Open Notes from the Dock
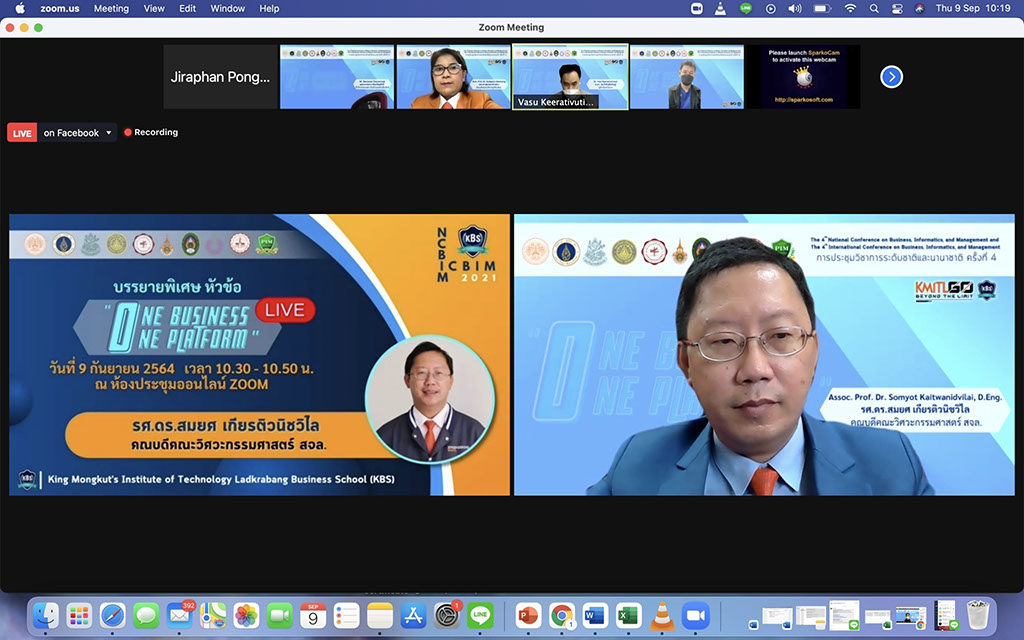Viewport: 1024px width, 640px height. (379, 616)
